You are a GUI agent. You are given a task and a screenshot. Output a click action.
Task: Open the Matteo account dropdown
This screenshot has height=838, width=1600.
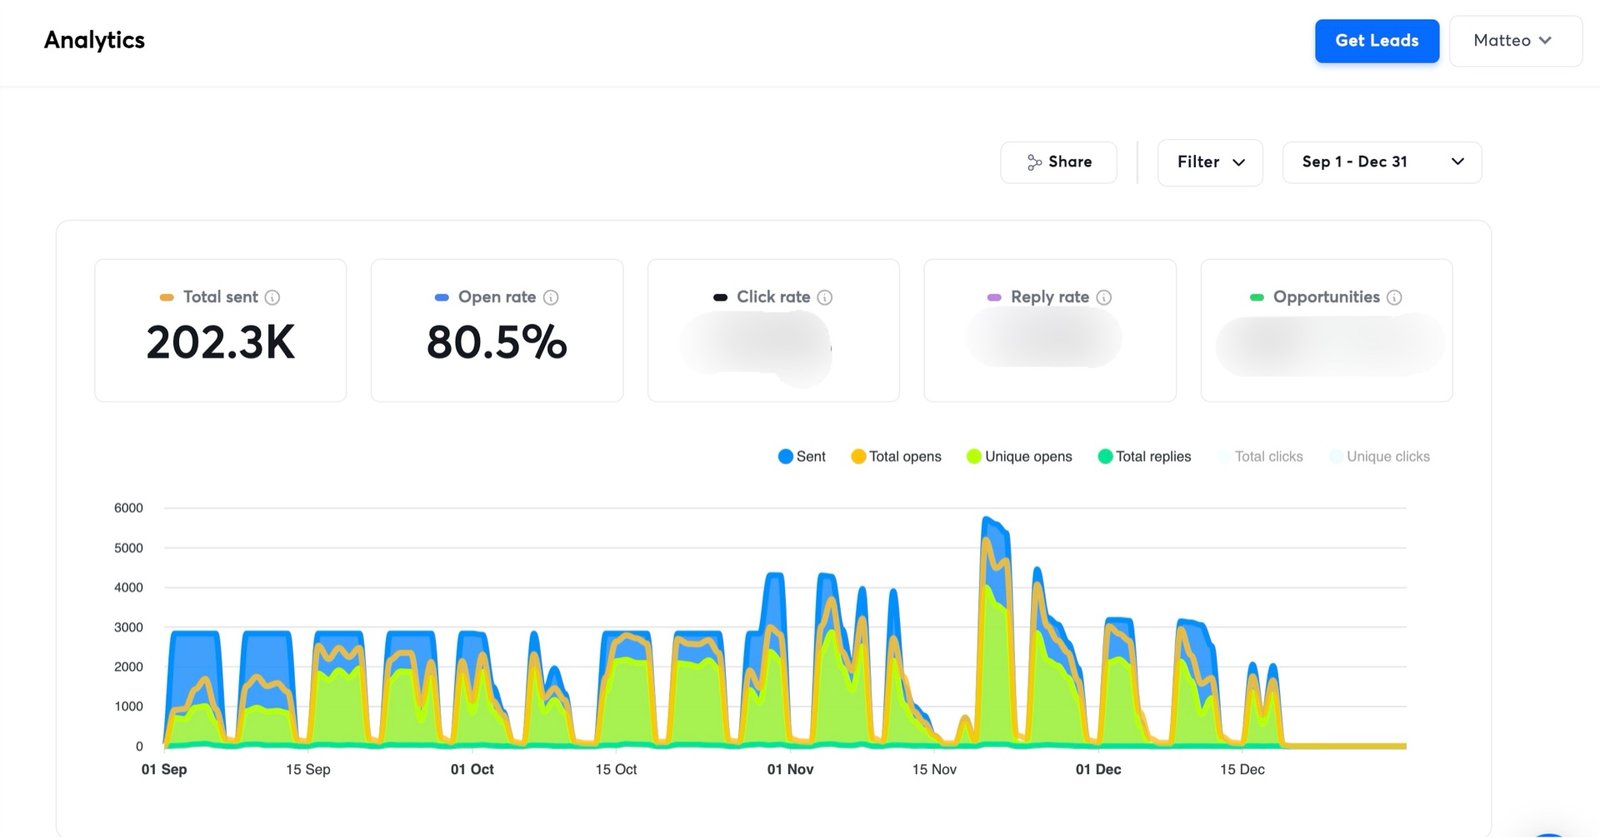1514,41
